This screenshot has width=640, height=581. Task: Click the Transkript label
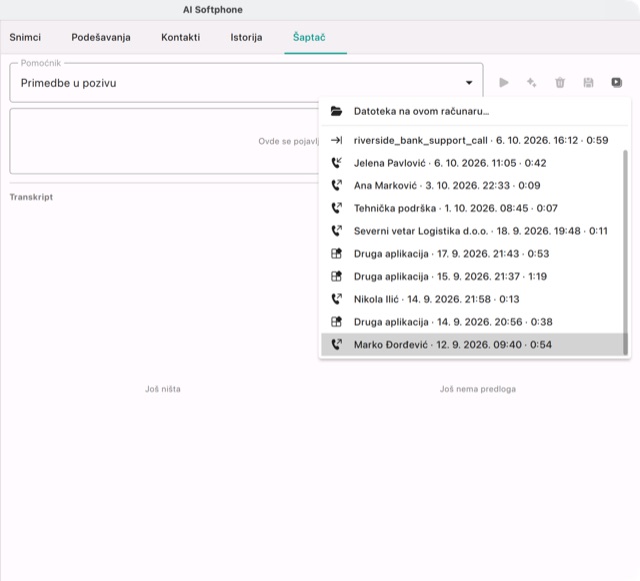(x=31, y=197)
